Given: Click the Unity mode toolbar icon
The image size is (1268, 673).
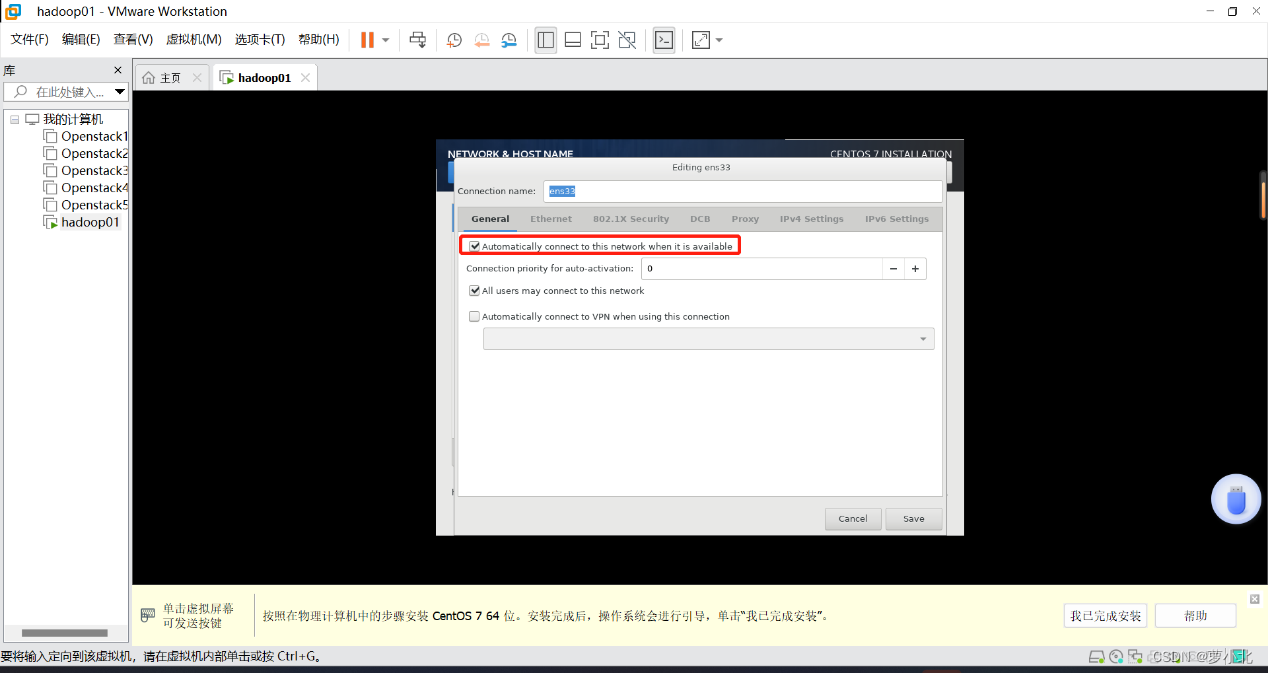Looking at the screenshot, I should (627, 40).
